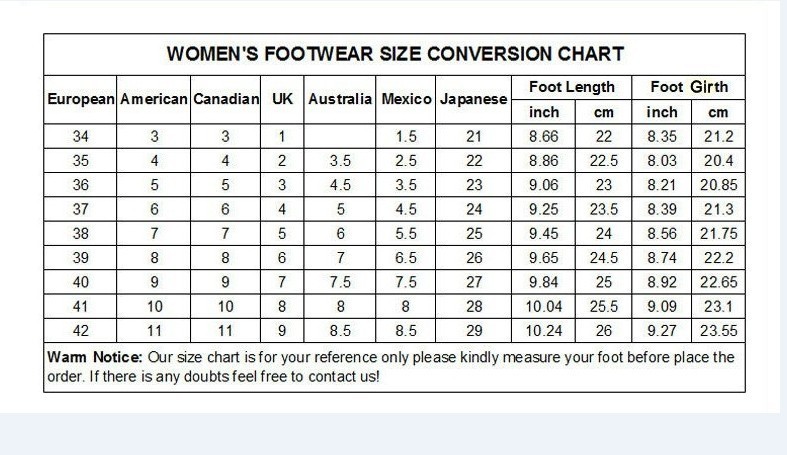The image size is (787, 455).
Task: Click foot length 10.04 inch cell
Action: coord(544,306)
